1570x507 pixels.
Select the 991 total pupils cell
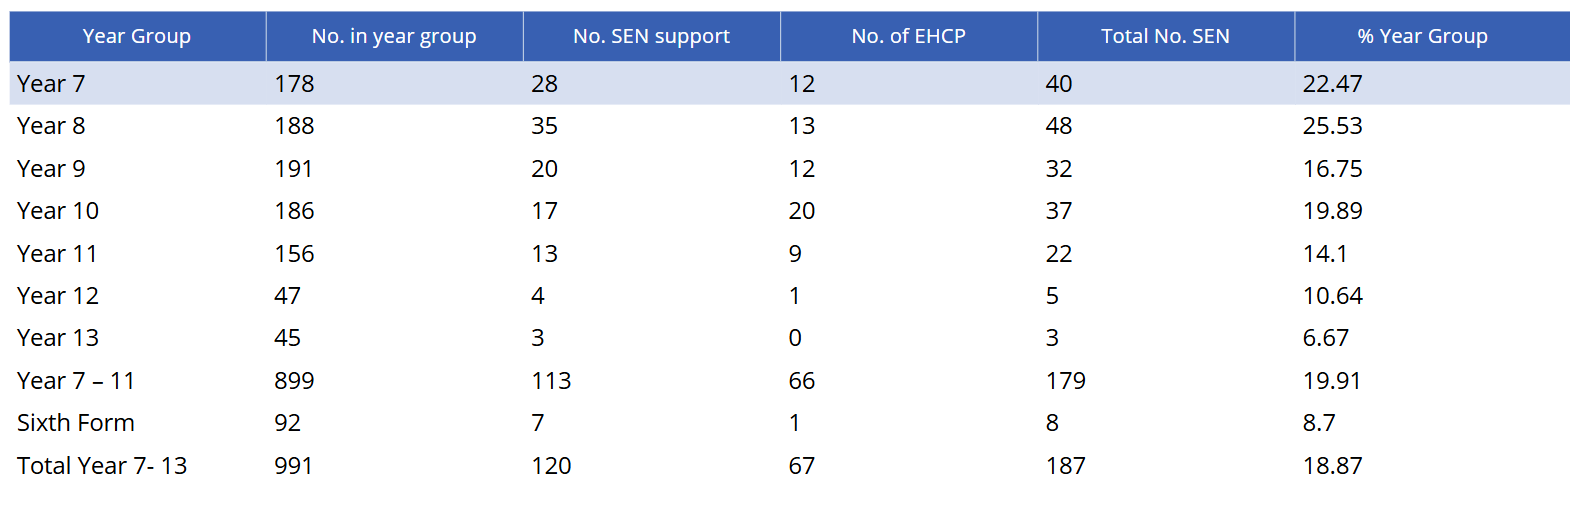pyautogui.click(x=293, y=466)
